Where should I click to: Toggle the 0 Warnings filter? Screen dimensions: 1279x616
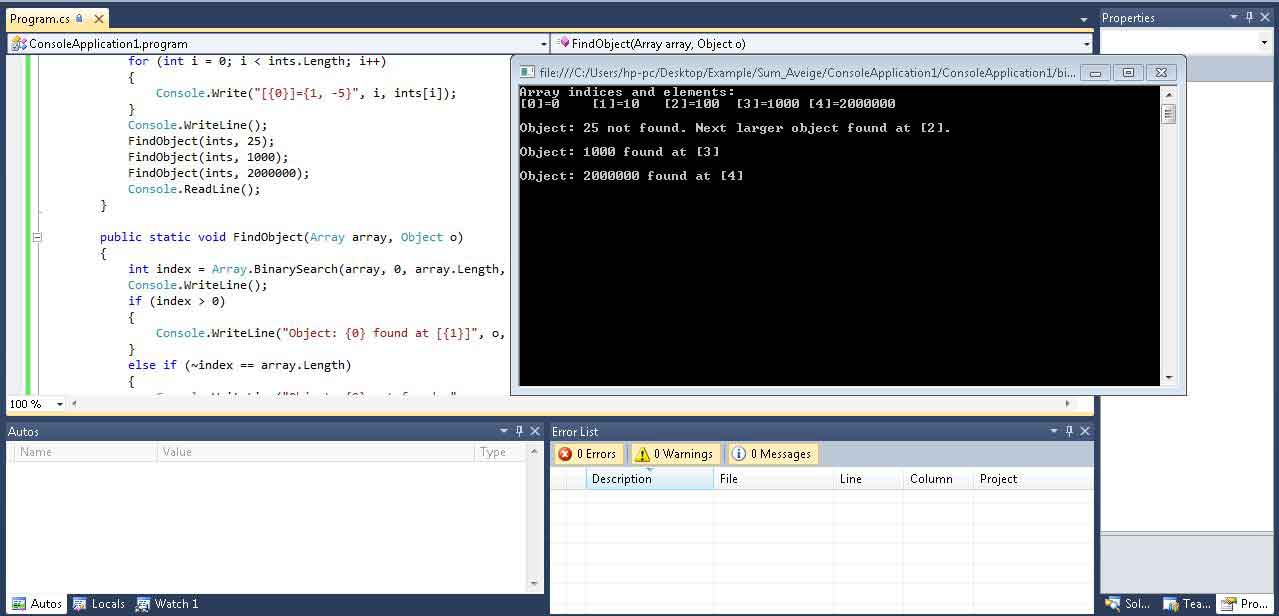pos(675,454)
